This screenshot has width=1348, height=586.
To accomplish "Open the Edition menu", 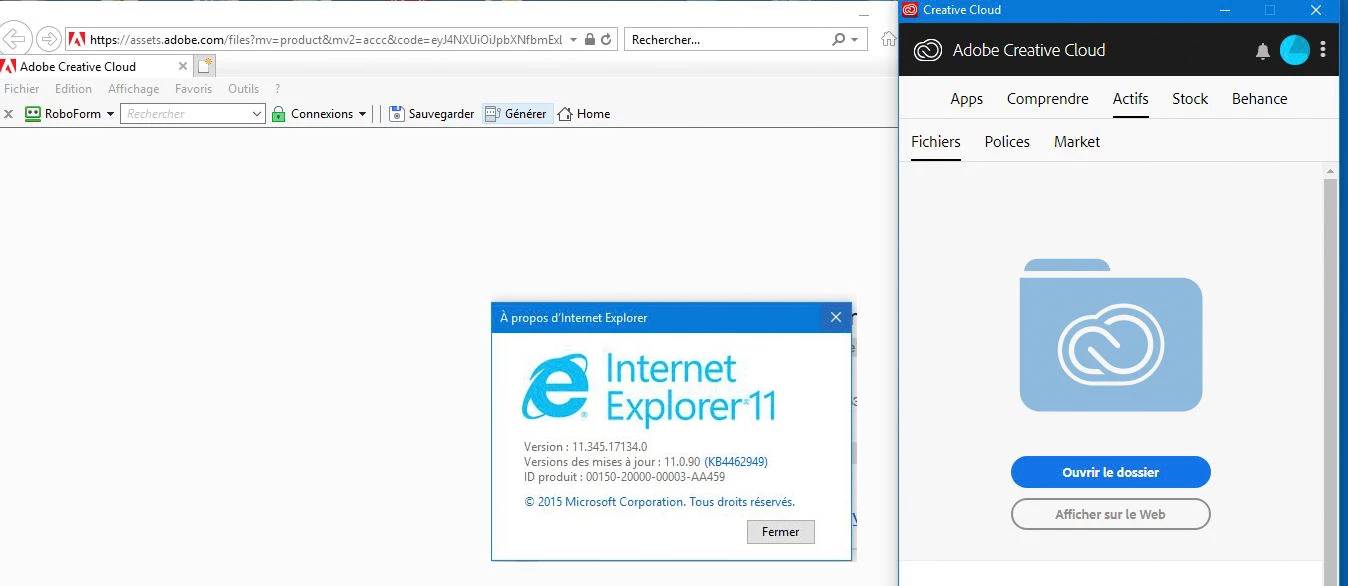I will [x=74, y=89].
